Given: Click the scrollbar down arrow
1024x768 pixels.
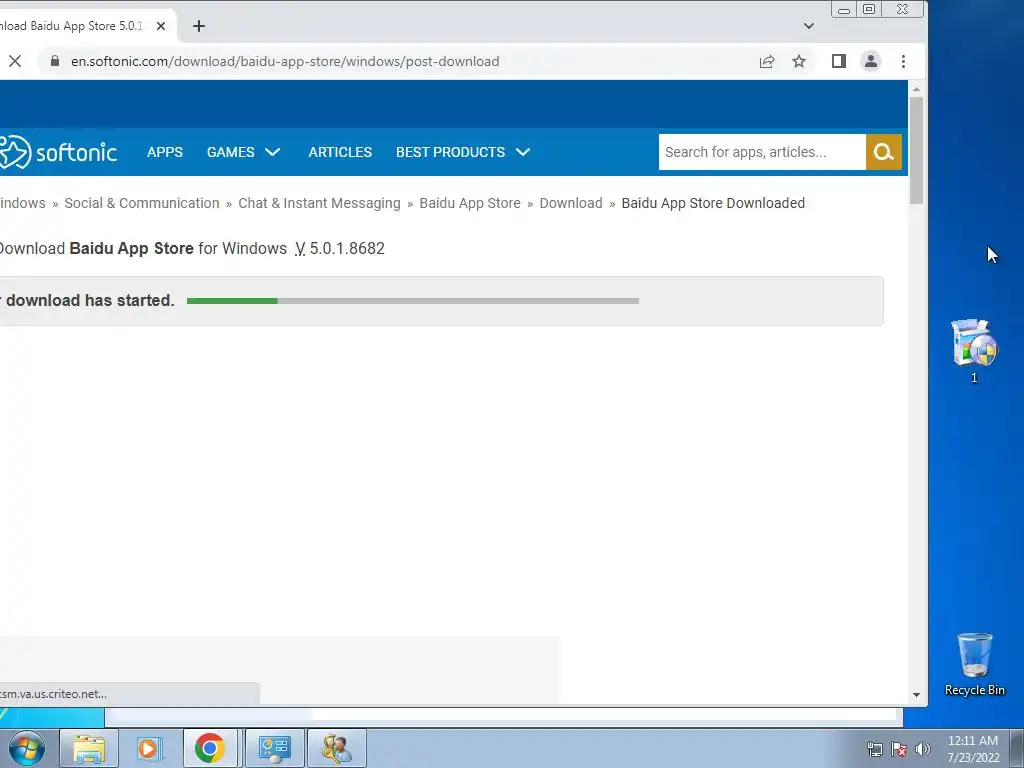Looking at the screenshot, I should 916,695.
